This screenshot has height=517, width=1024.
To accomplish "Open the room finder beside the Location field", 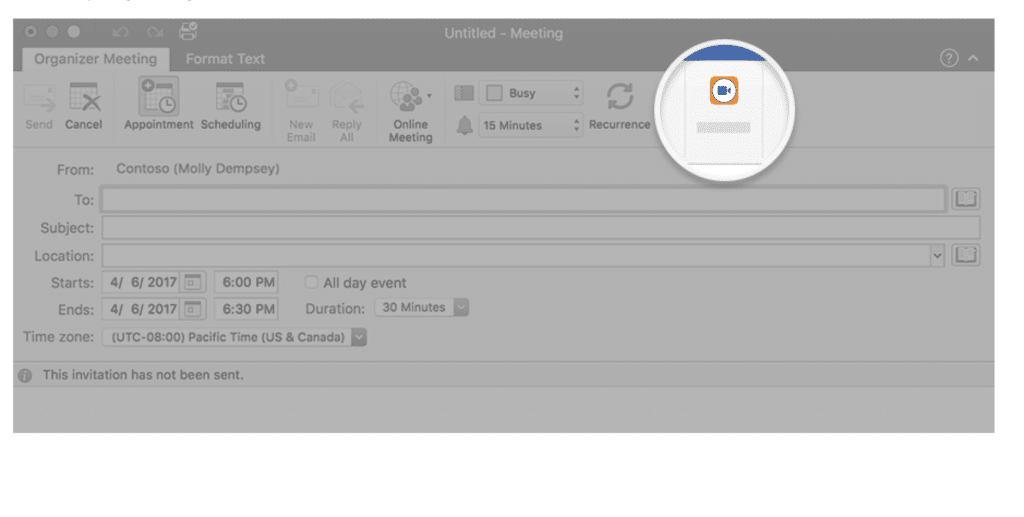I will pos(966,255).
